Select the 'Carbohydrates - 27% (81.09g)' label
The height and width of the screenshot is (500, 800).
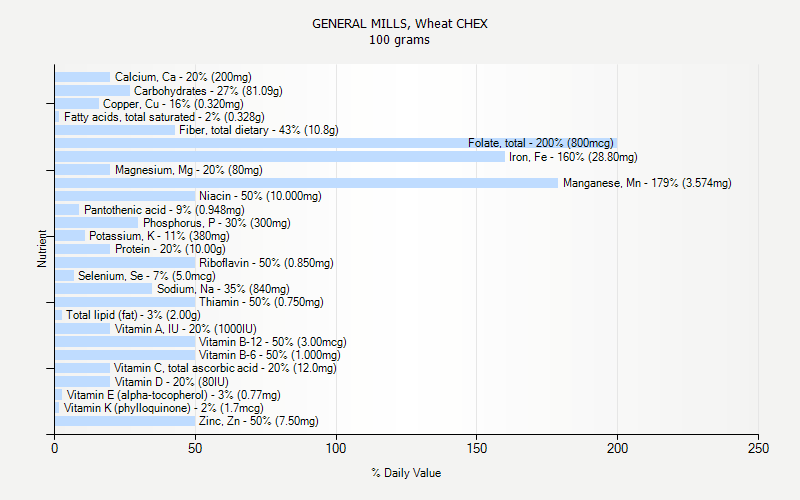(x=208, y=91)
